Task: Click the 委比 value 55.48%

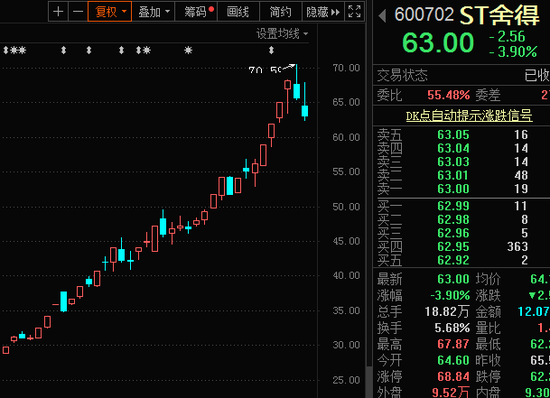Action: (x=448, y=95)
